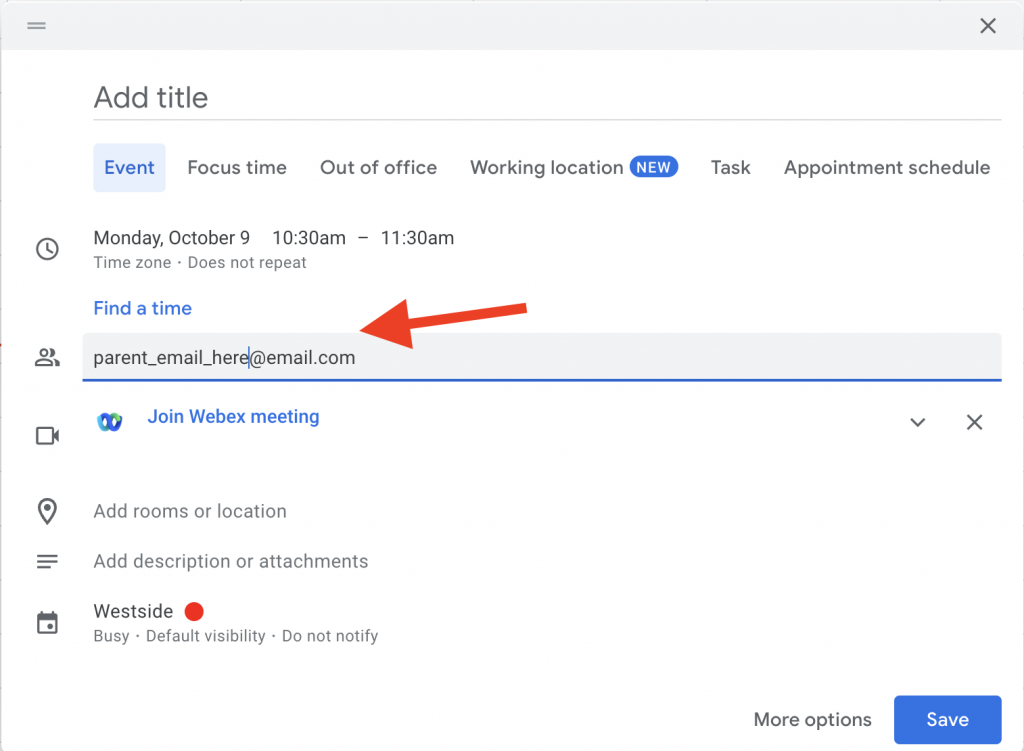Click the guest email input field
Screen dimensions: 1024x751
click(x=541, y=357)
